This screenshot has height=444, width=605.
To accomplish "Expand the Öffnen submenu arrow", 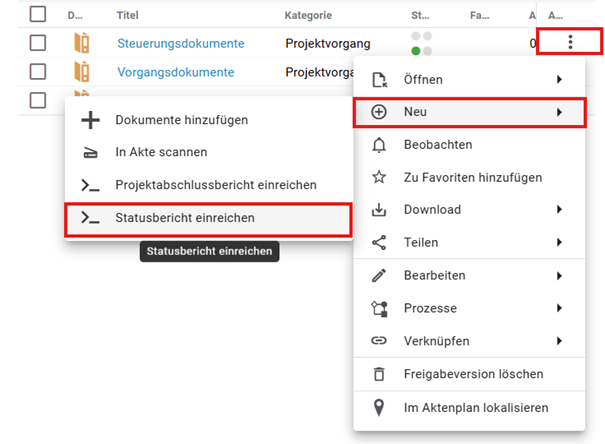I will 559,80.
